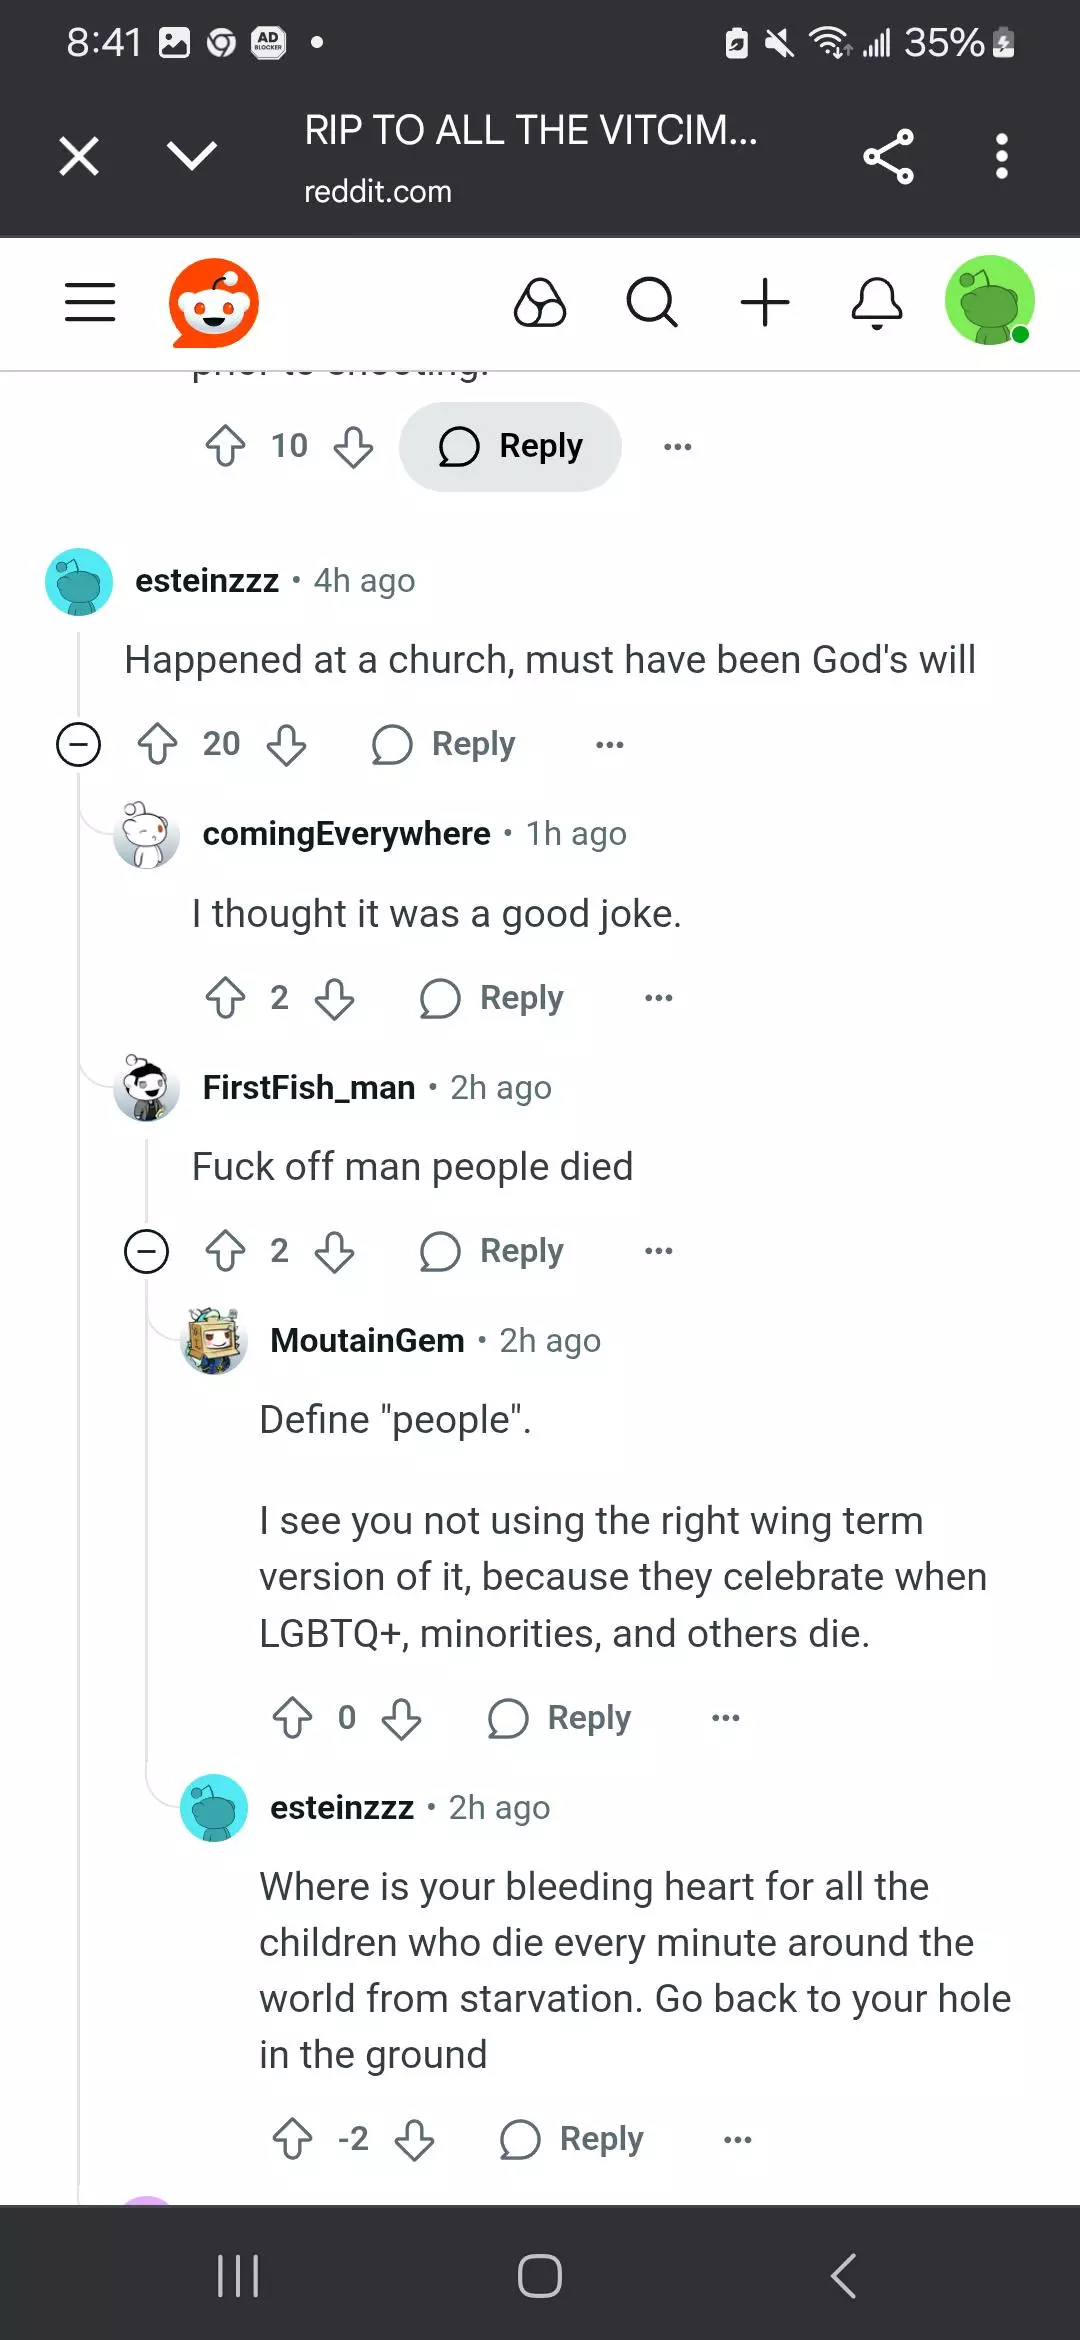The height and width of the screenshot is (2340, 1080).
Task: Close the browser custom tab
Action: (79, 156)
